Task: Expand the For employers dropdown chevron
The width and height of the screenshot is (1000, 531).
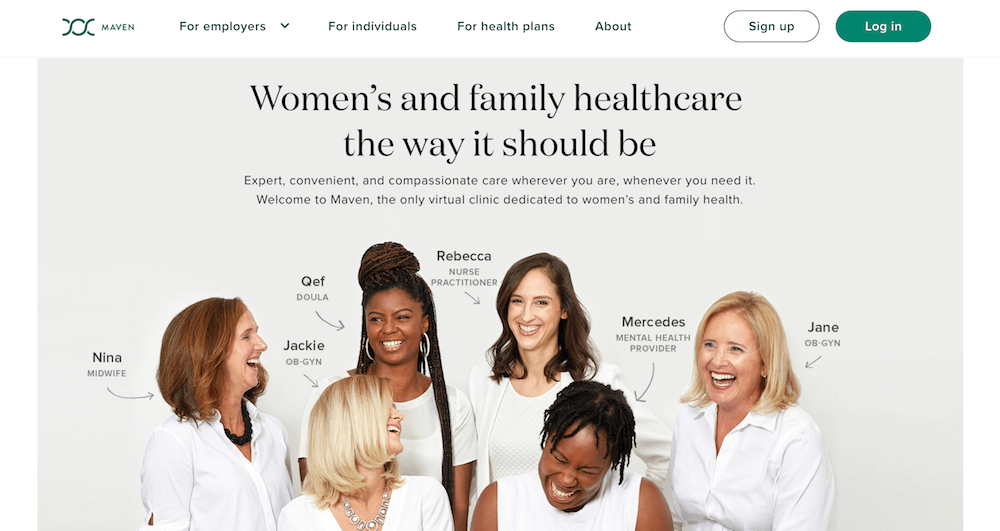Action: click(x=285, y=26)
